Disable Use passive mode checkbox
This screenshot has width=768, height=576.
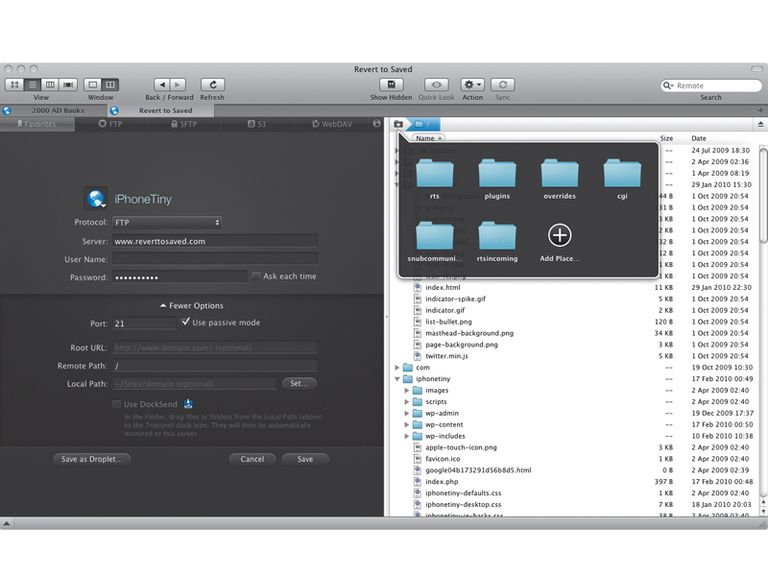pyautogui.click(x=185, y=322)
